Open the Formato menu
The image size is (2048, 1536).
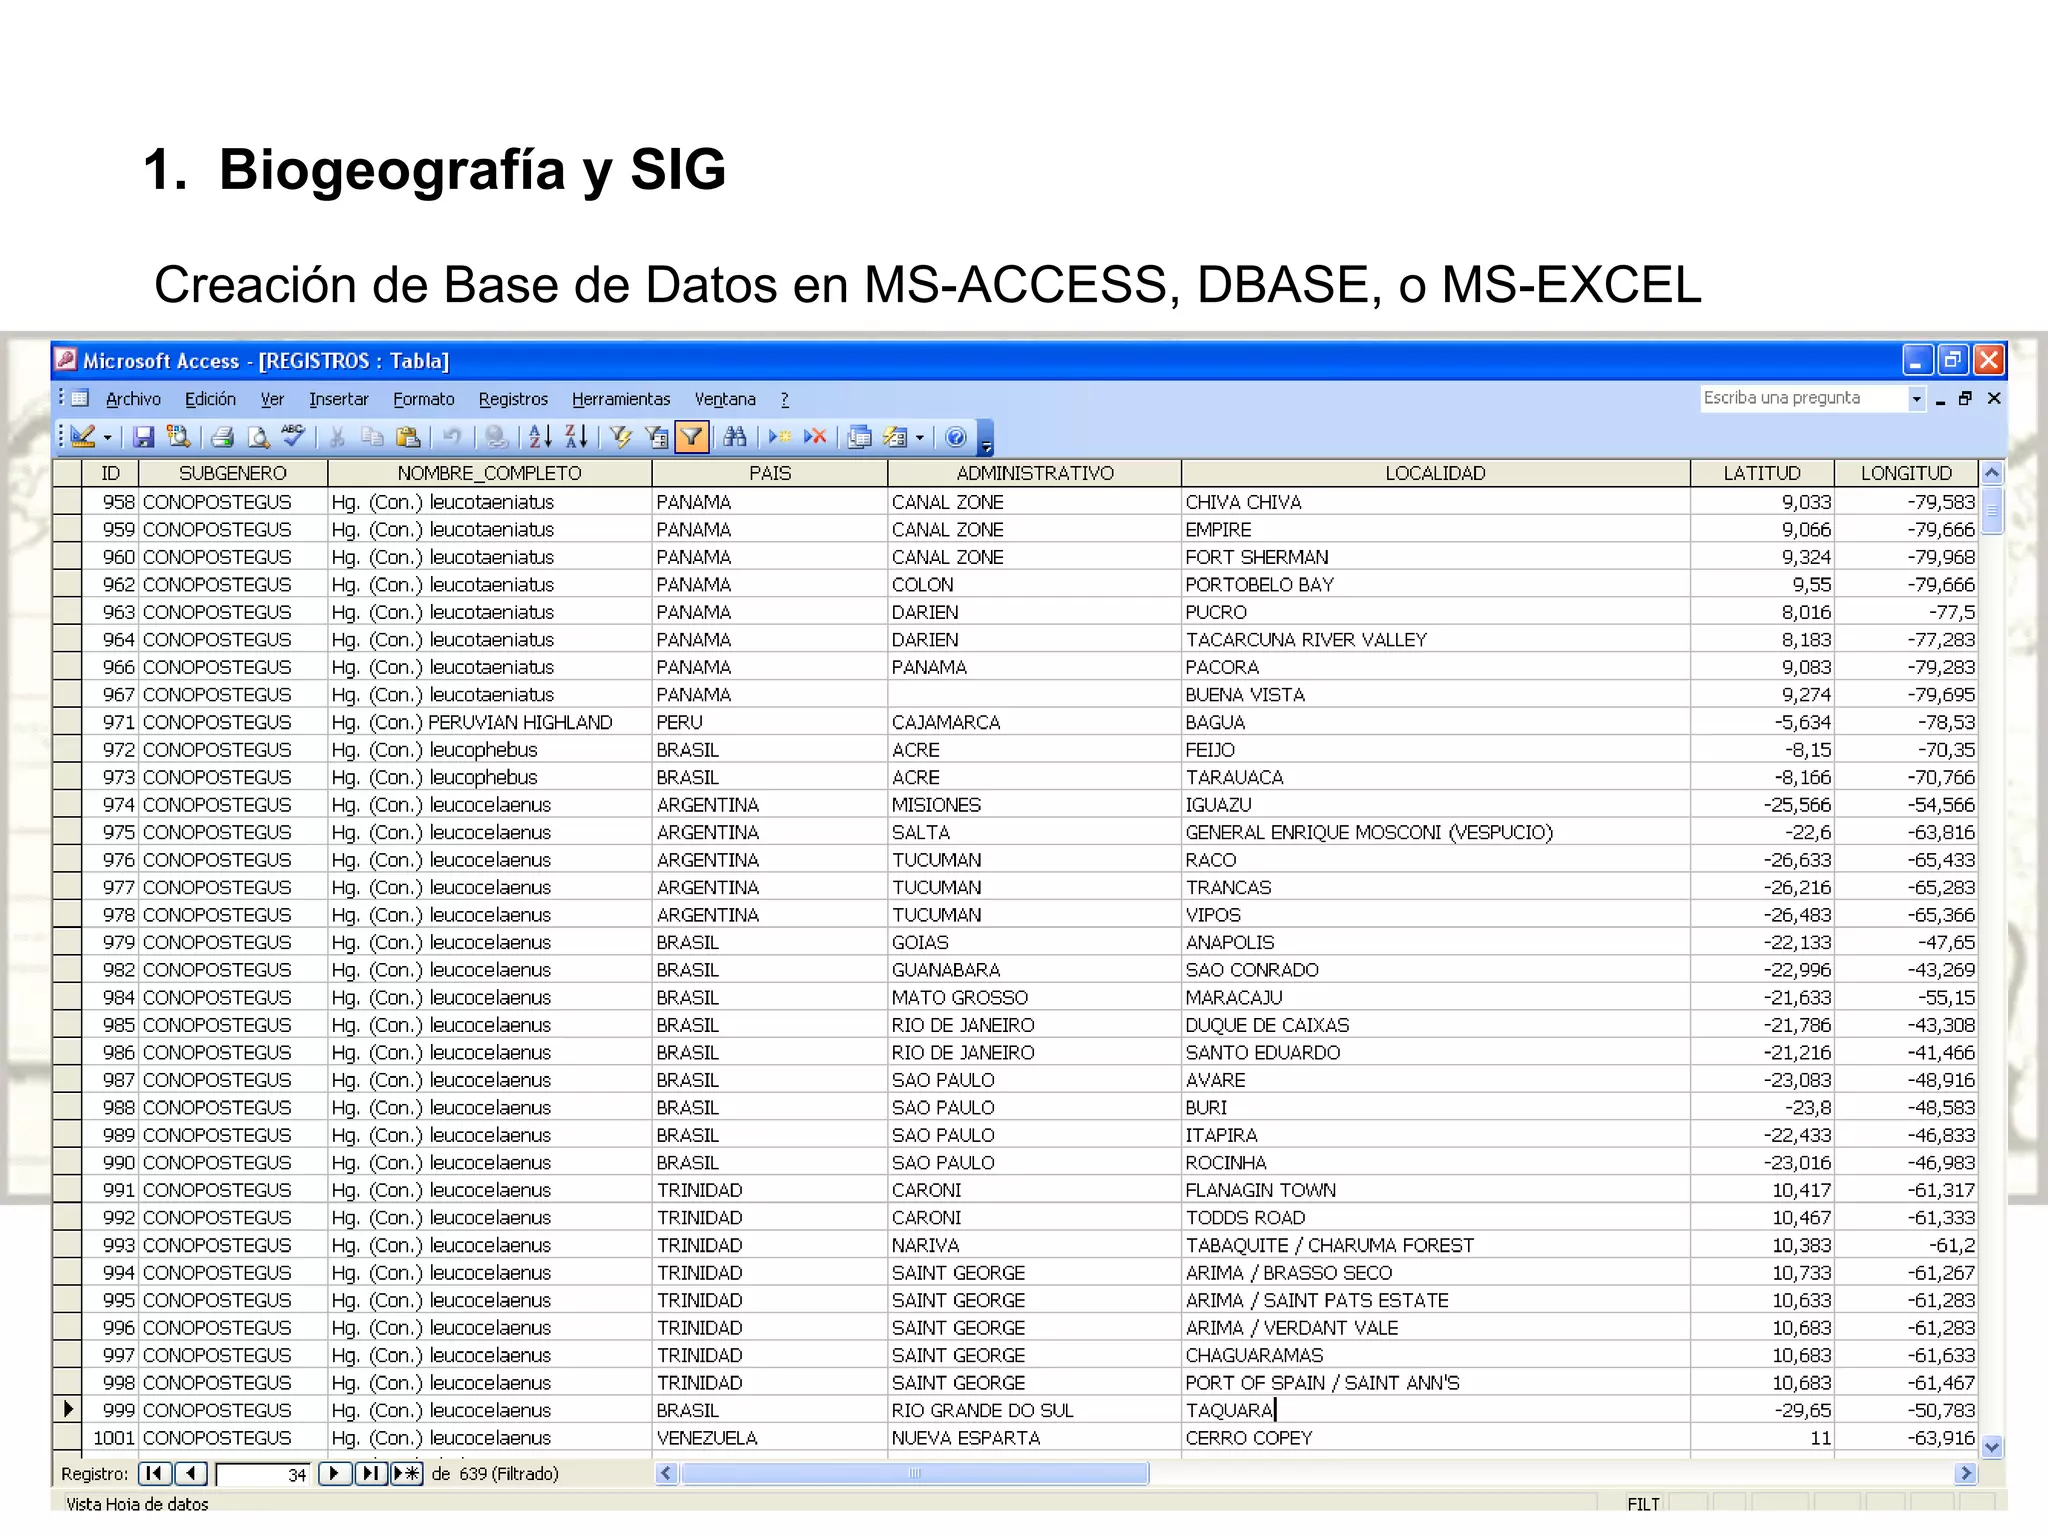point(423,399)
